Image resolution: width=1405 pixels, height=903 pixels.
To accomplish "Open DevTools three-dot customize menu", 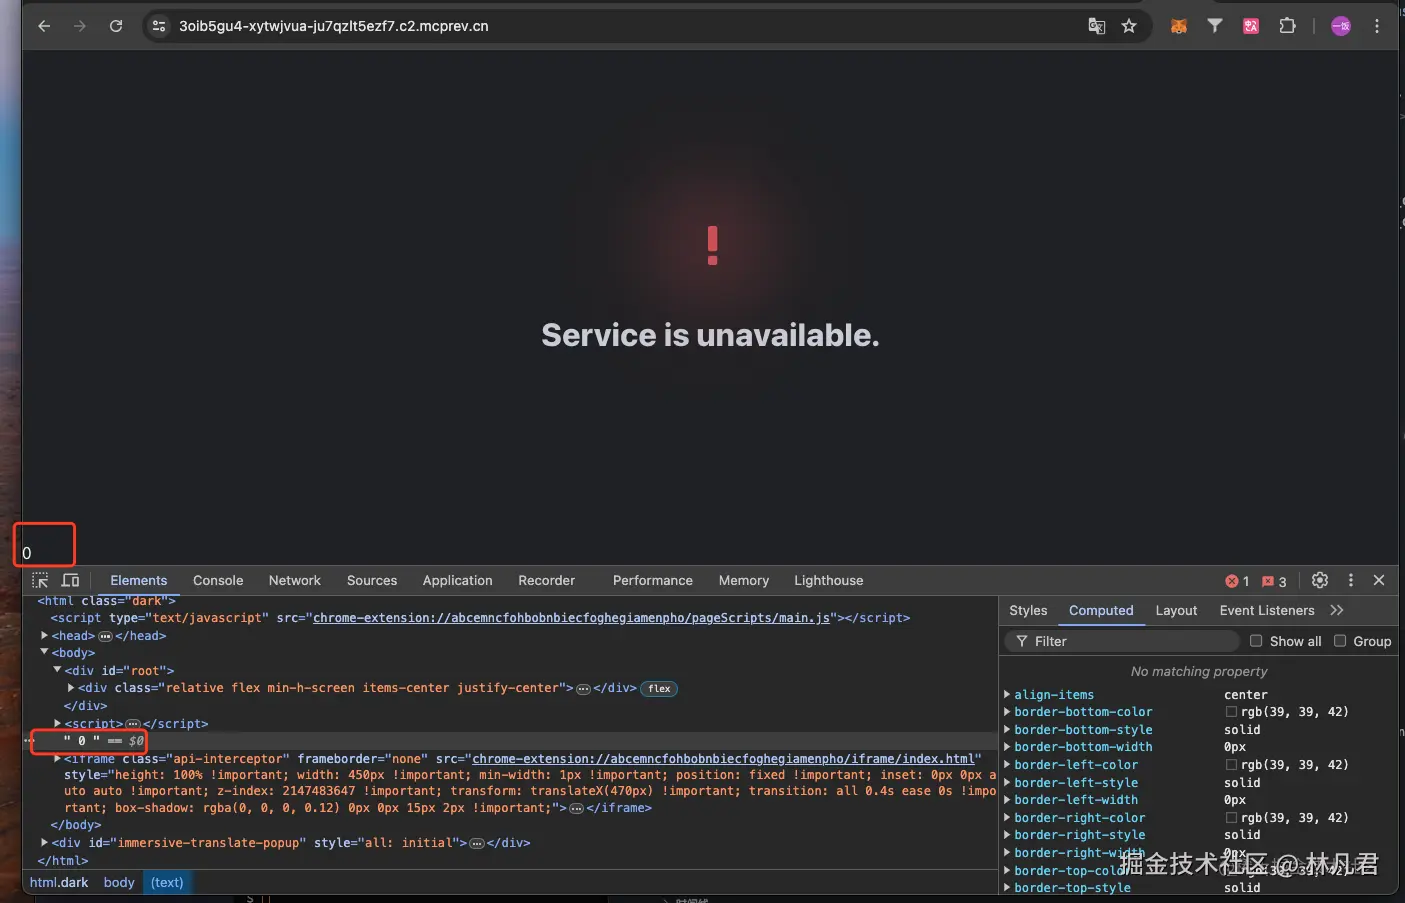I will tap(1351, 580).
